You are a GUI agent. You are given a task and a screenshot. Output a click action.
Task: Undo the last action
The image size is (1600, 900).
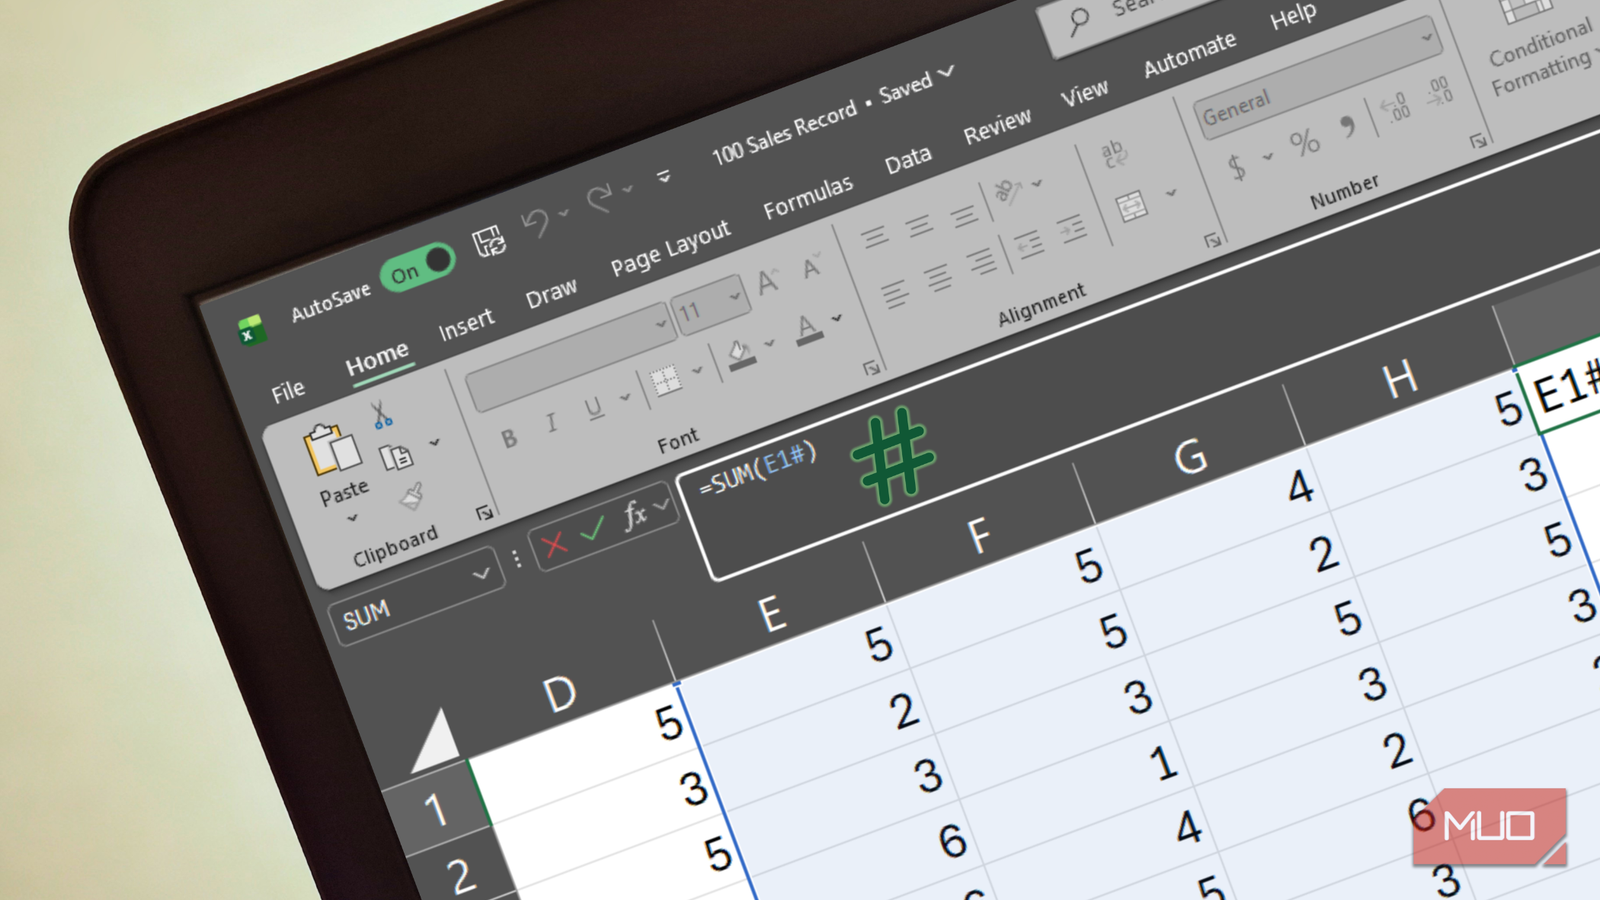coord(535,222)
